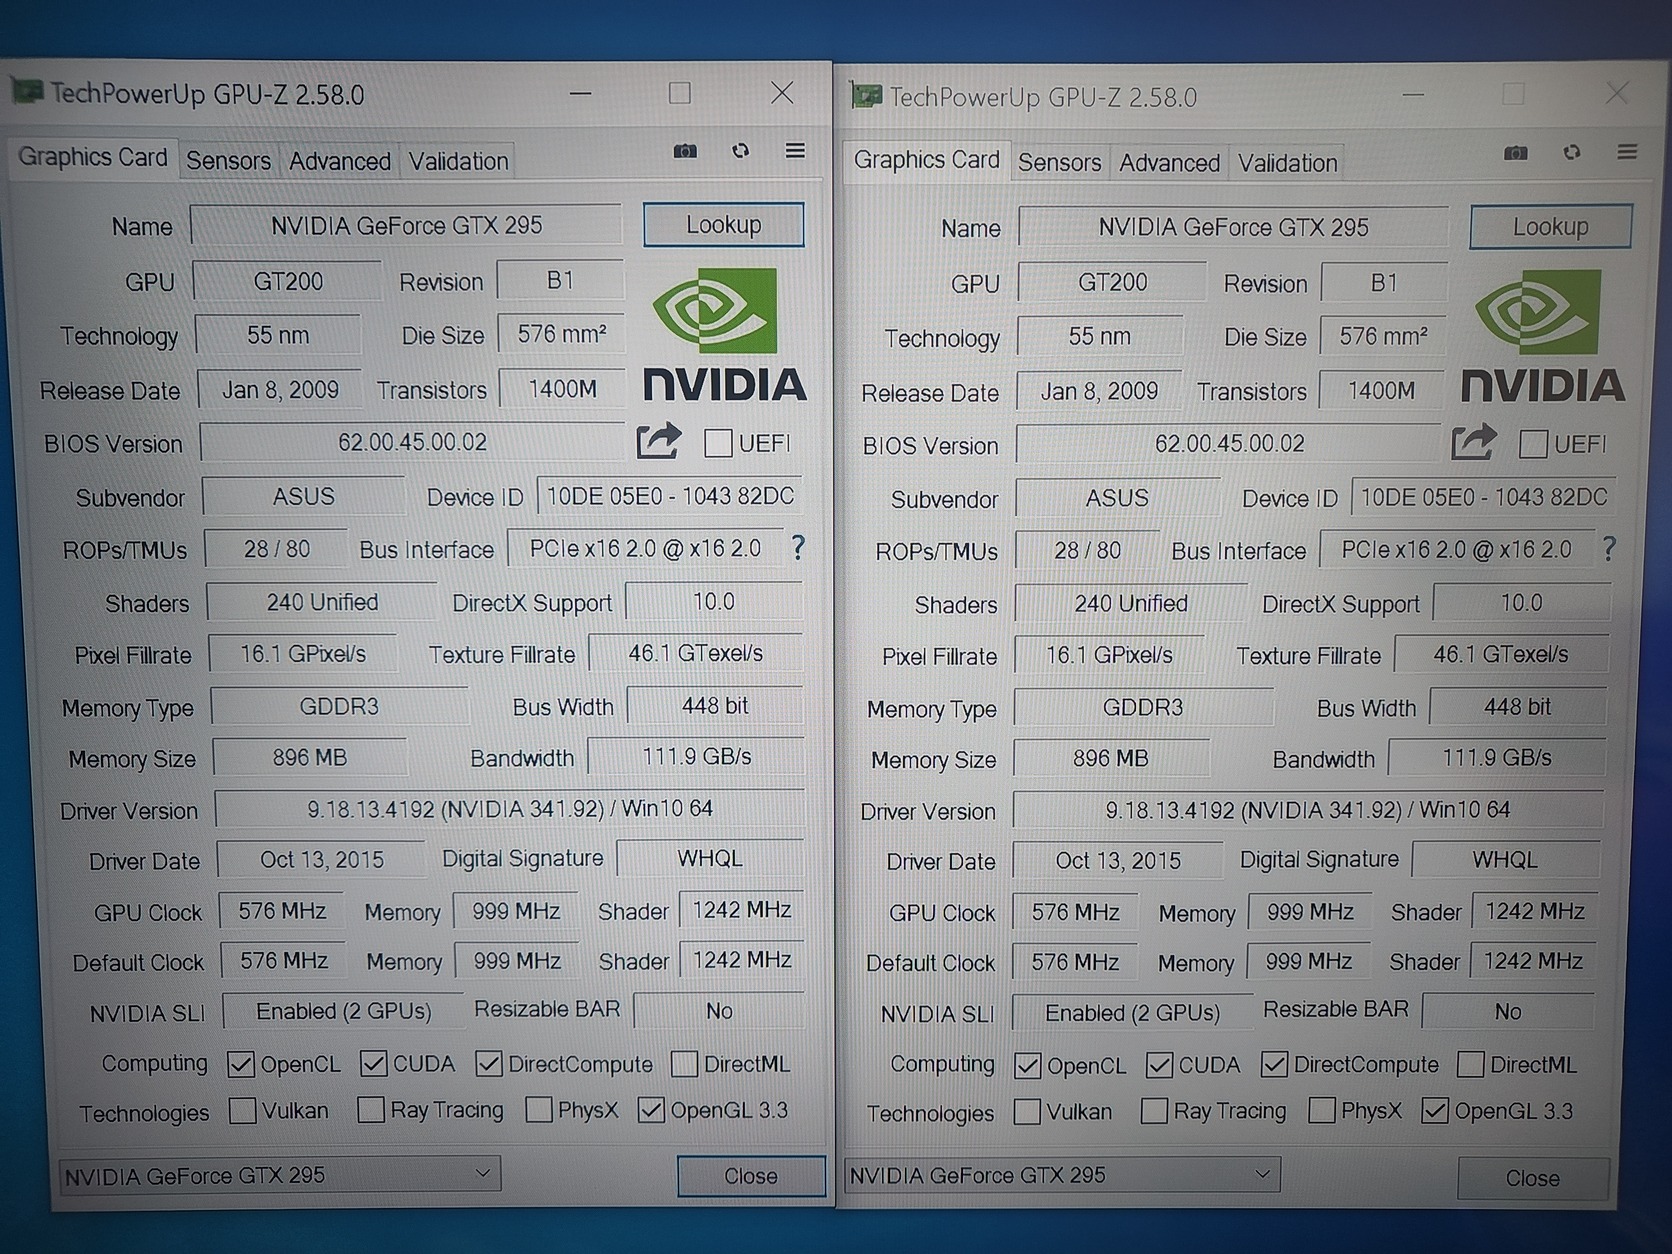Toggle DirectCompute checkbox in right window
The width and height of the screenshot is (1672, 1254).
coord(1274,1065)
